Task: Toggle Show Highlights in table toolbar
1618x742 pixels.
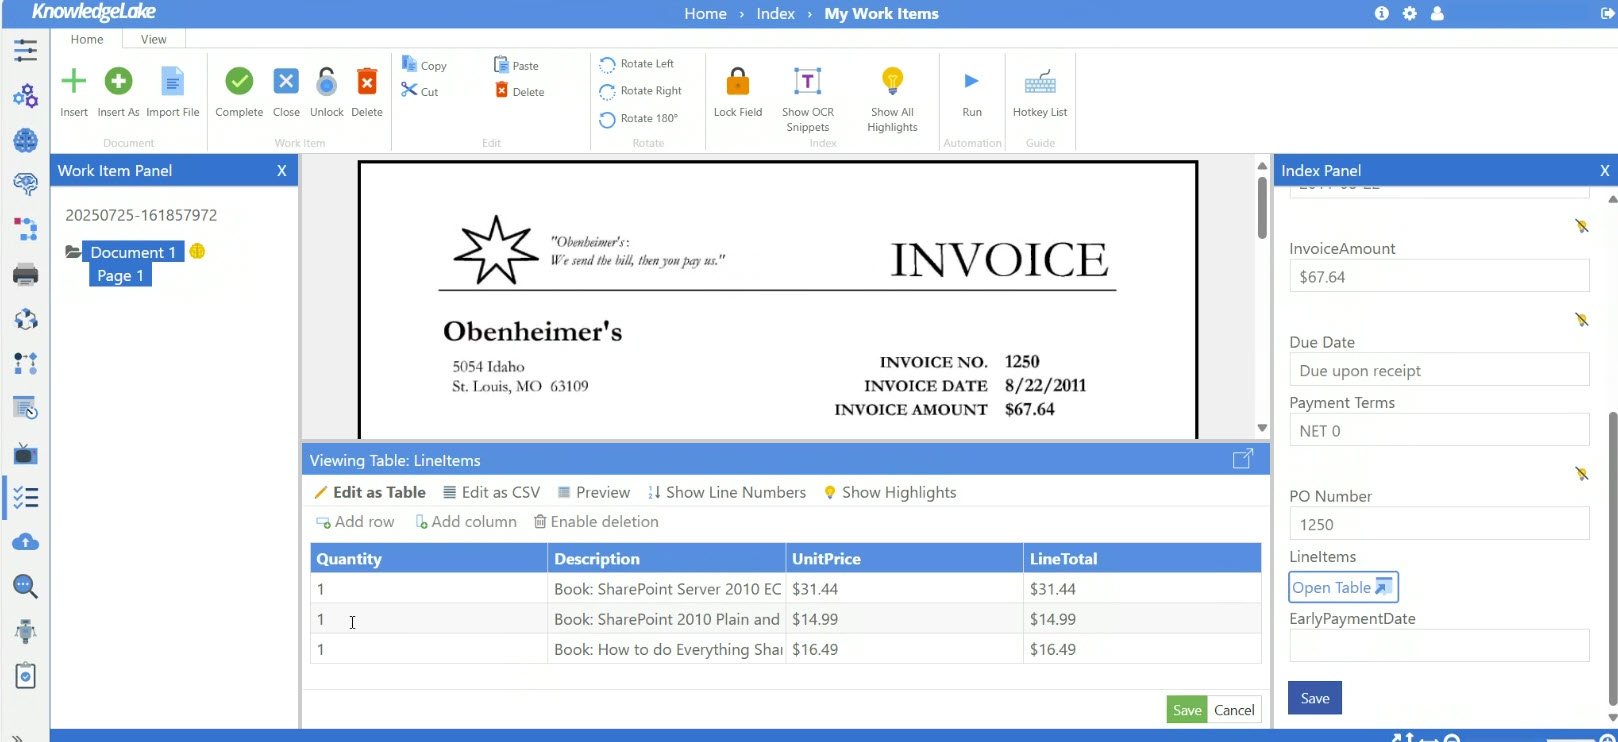Action: pyautogui.click(x=889, y=492)
